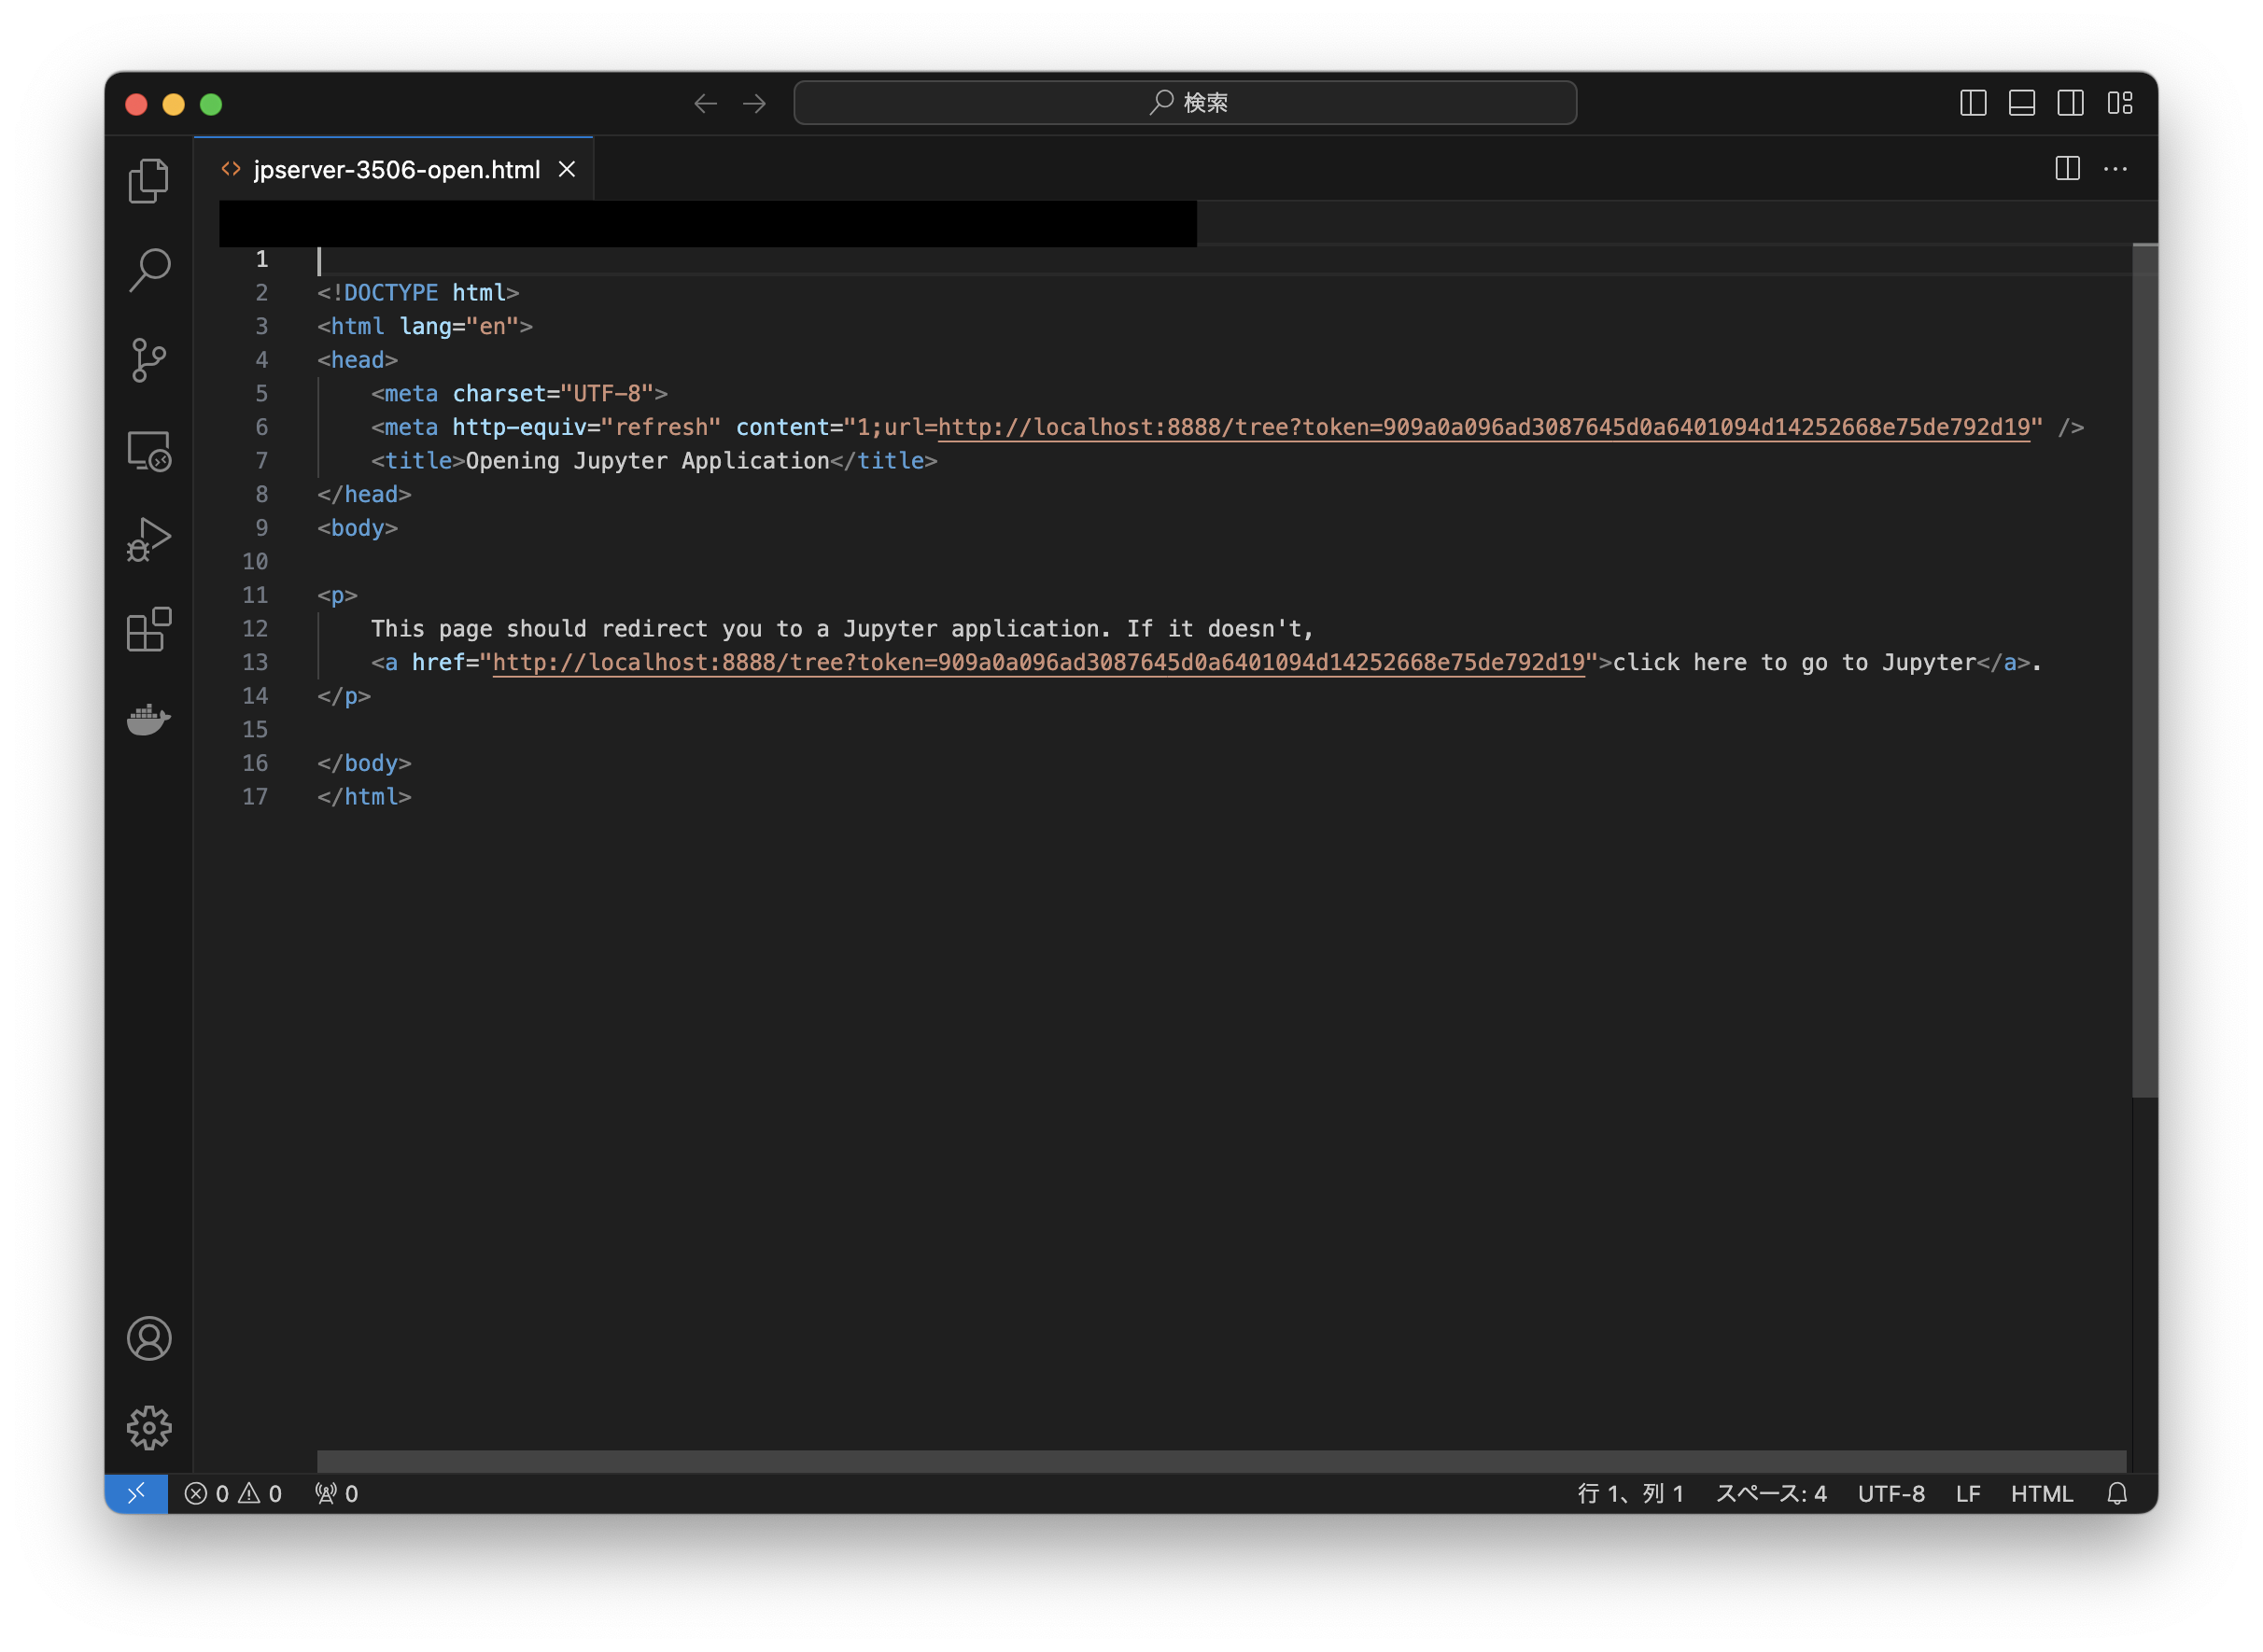Viewport: 2263px width, 1652px height.
Task: Open the Run and Debug panel
Action: (148, 540)
